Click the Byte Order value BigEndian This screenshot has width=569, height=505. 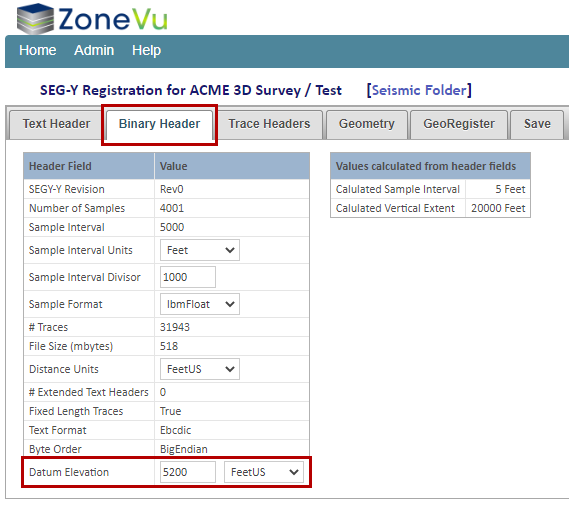point(184,449)
